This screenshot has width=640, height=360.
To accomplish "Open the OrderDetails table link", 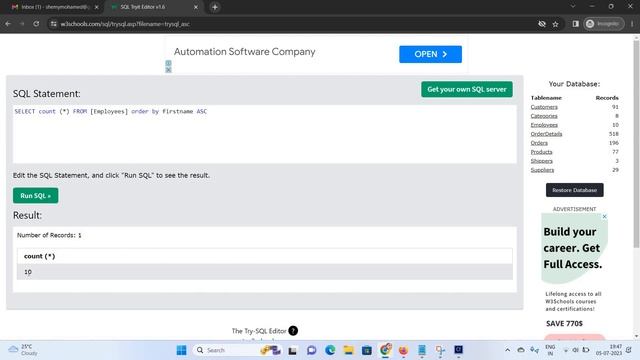I will (546, 134).
